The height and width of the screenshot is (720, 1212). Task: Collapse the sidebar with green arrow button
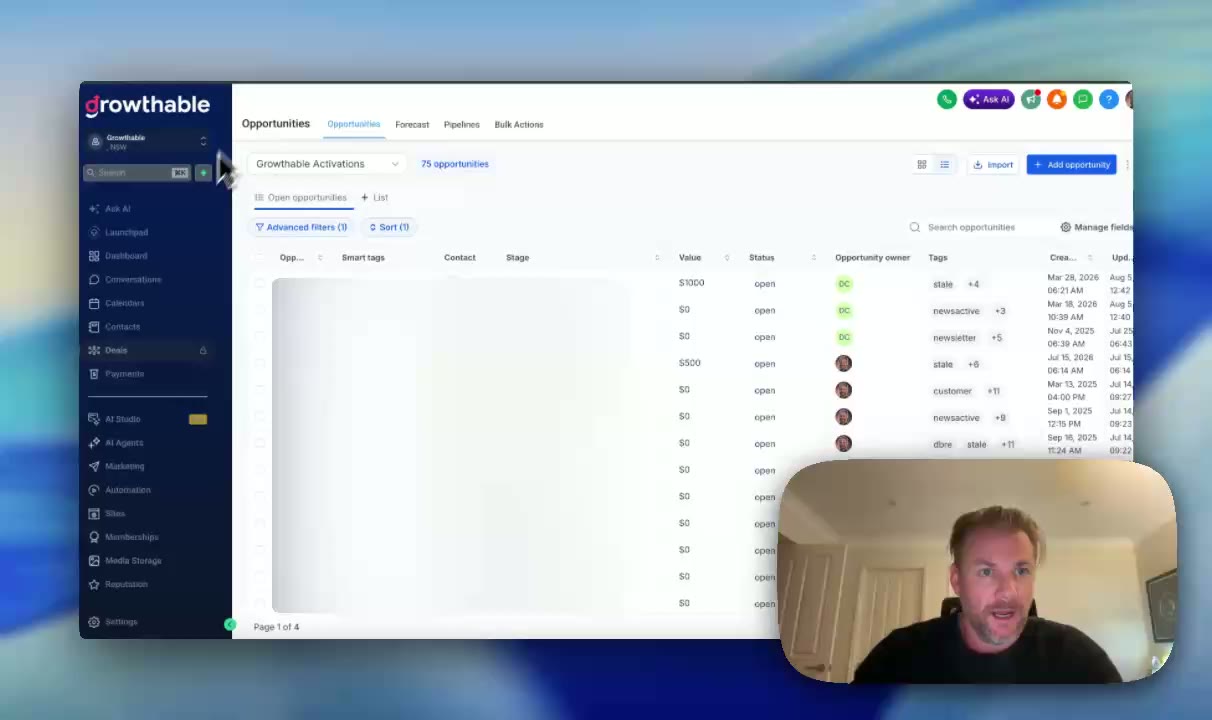click(x=230, y=625)
